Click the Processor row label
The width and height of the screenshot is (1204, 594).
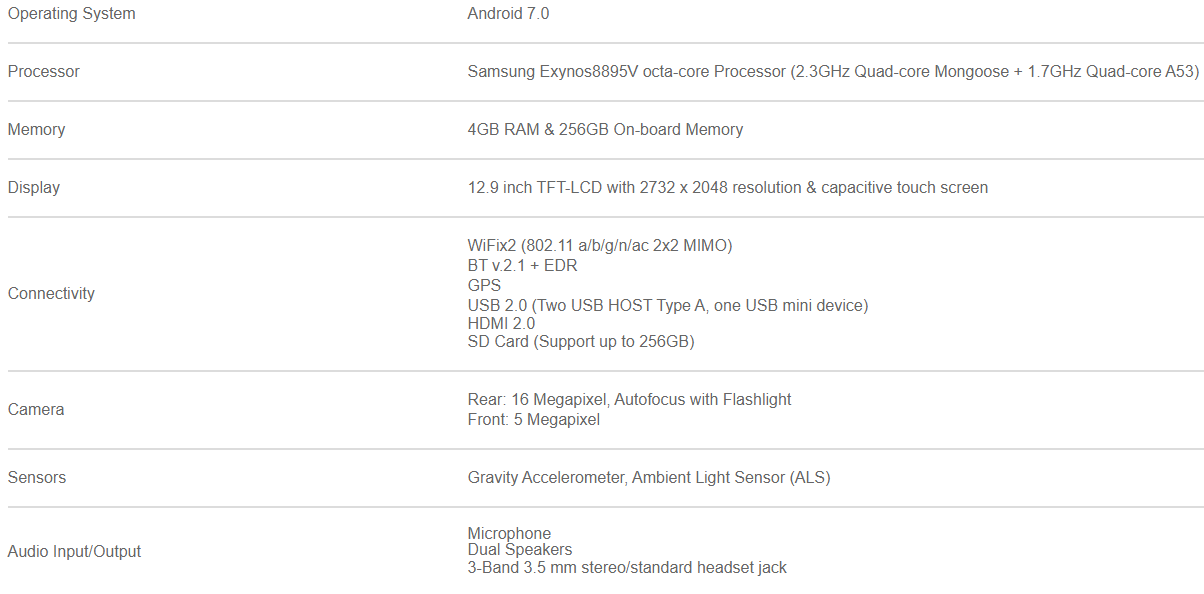44,72
